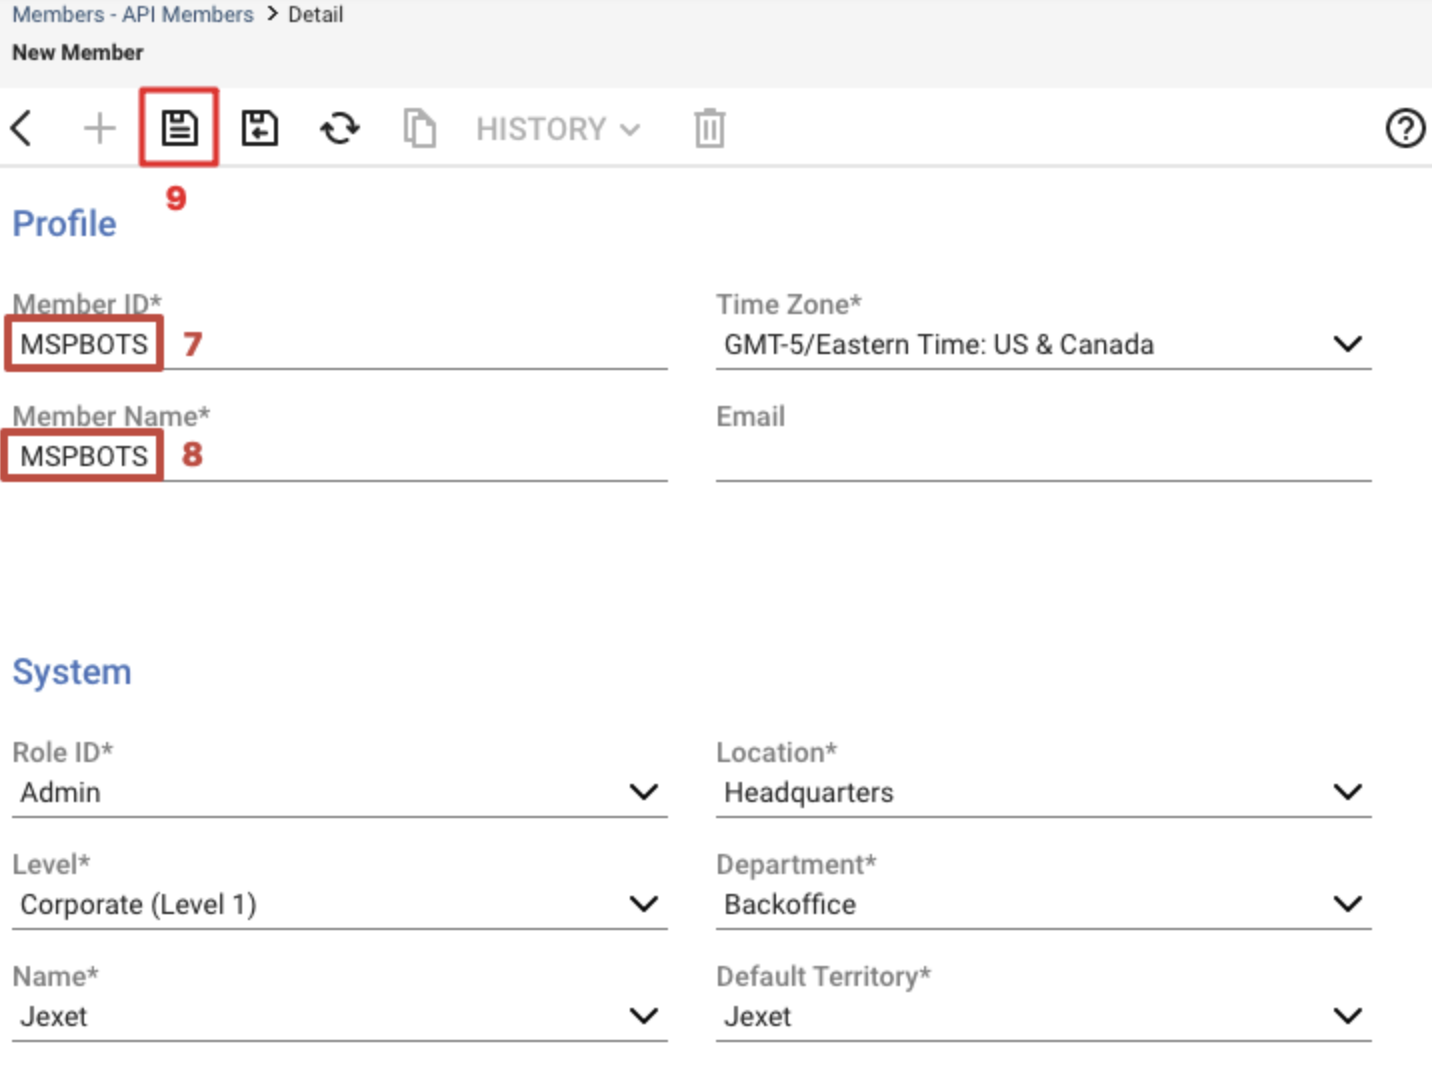The width and height of the screenshot is (1432, 1072).
Task: Expand the HISTORY dropdown menu
Action: [x=558, y=129]
